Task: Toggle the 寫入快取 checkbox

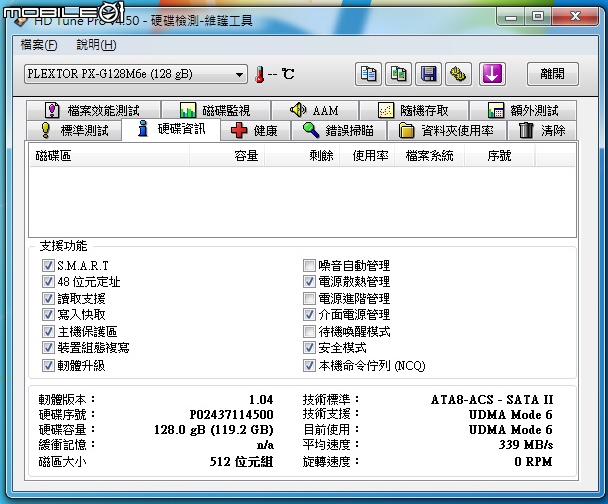Action: tap(48, 314)
